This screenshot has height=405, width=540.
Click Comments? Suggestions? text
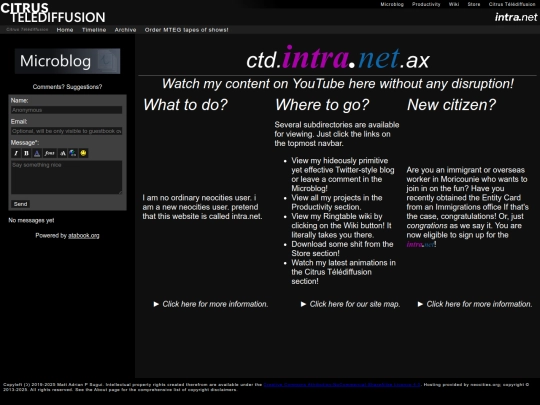[x=68, y=87]
